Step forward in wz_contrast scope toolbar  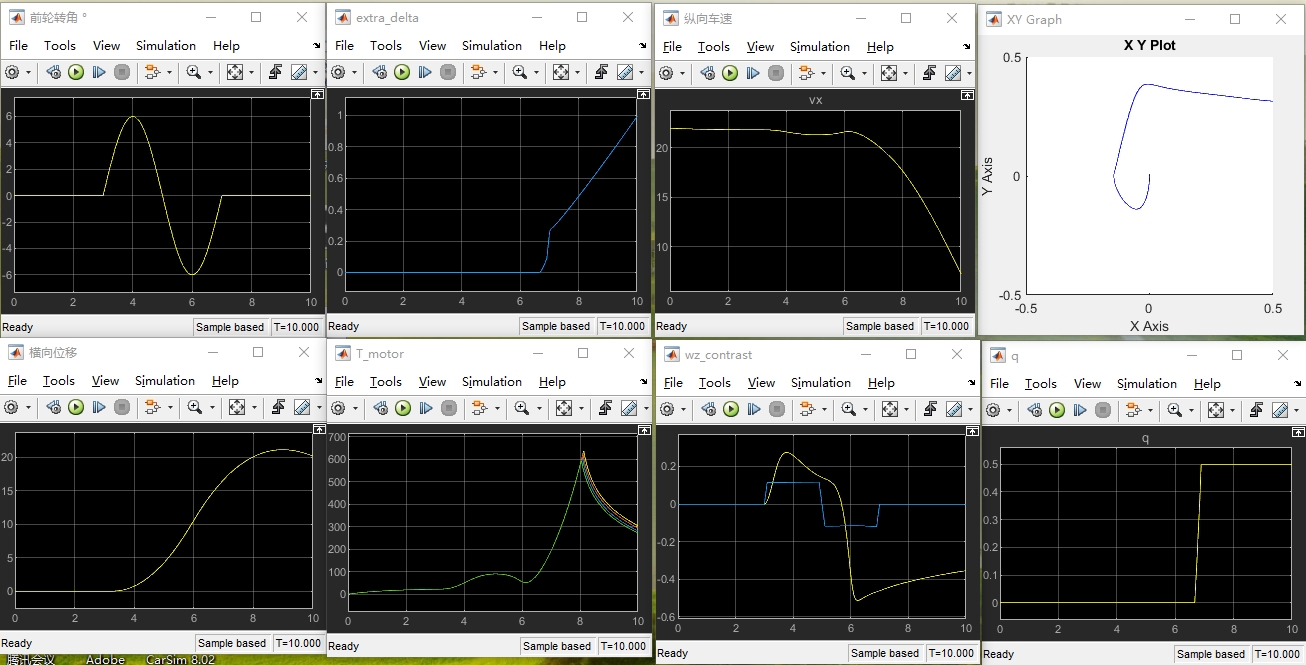[754, 409]
